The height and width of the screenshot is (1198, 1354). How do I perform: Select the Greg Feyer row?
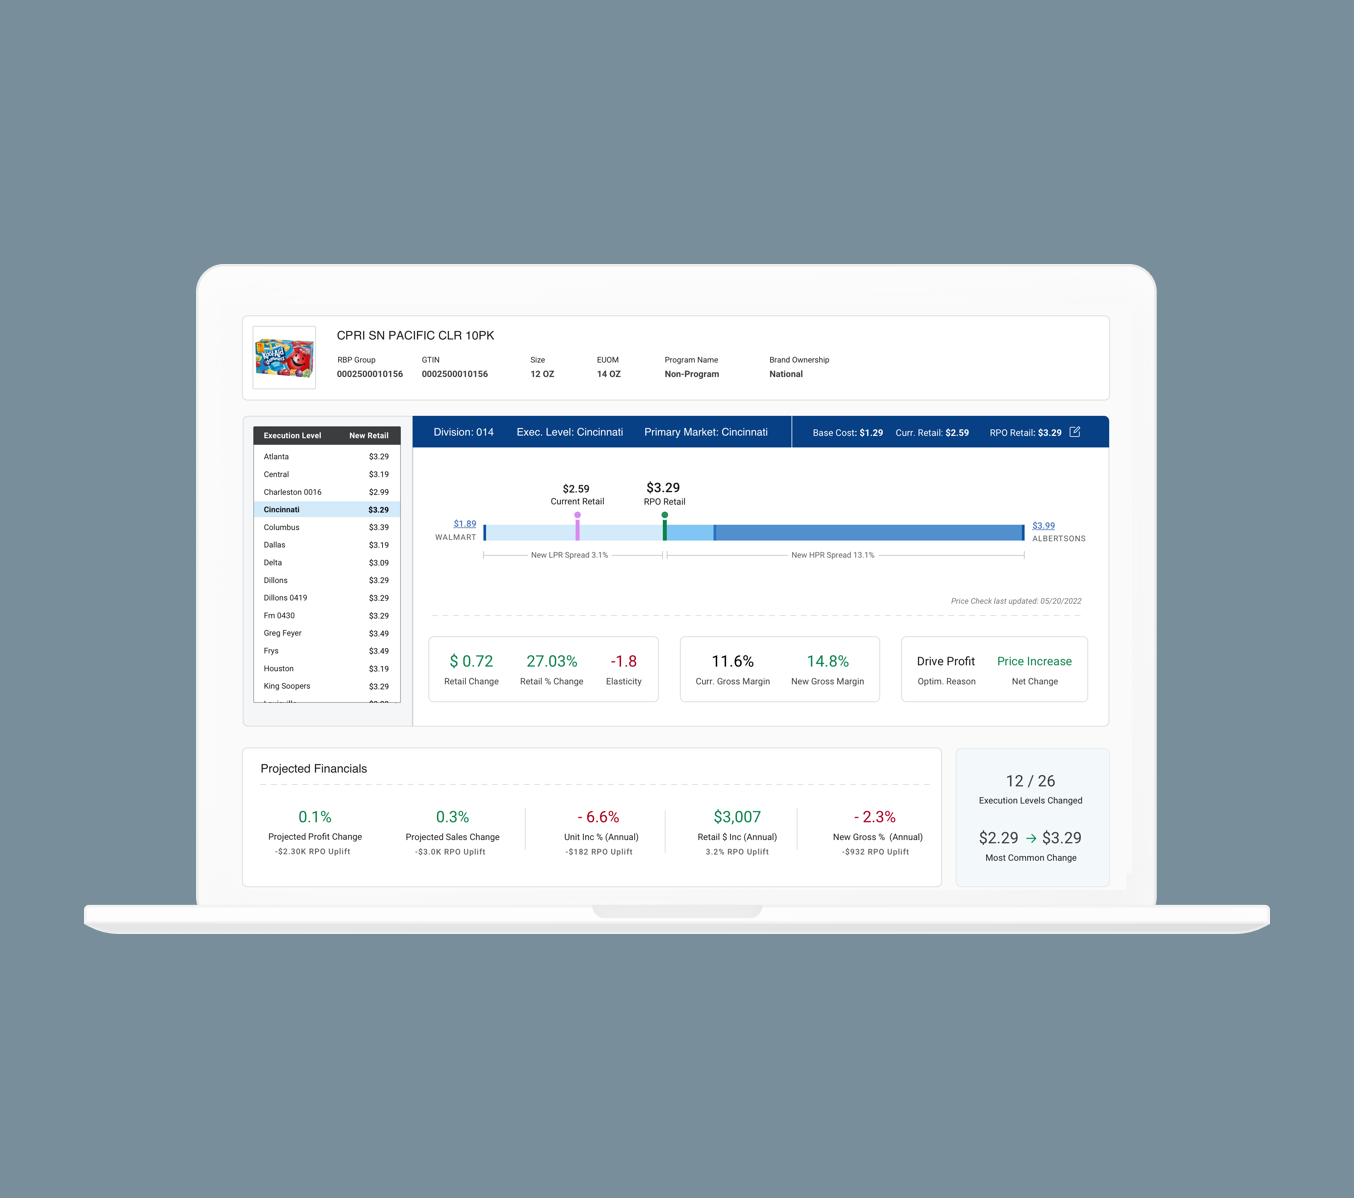coord(327,634)
